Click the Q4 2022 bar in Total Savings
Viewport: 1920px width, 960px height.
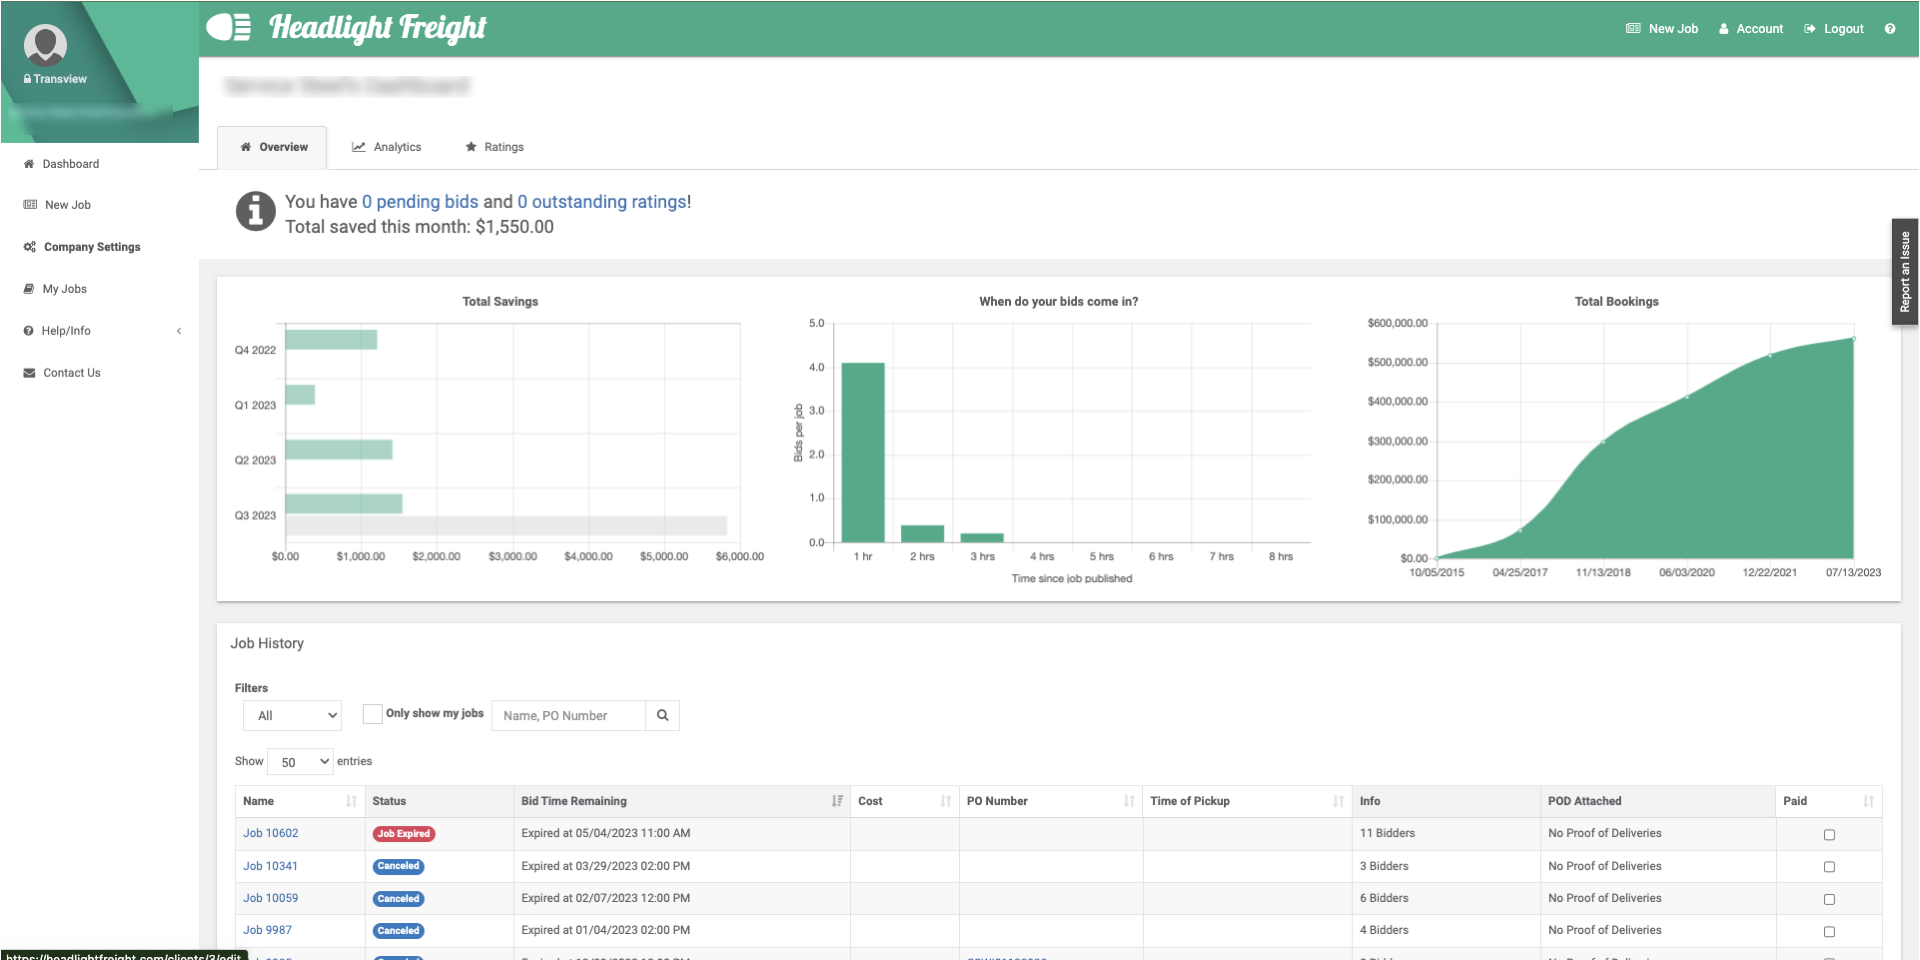331,340
